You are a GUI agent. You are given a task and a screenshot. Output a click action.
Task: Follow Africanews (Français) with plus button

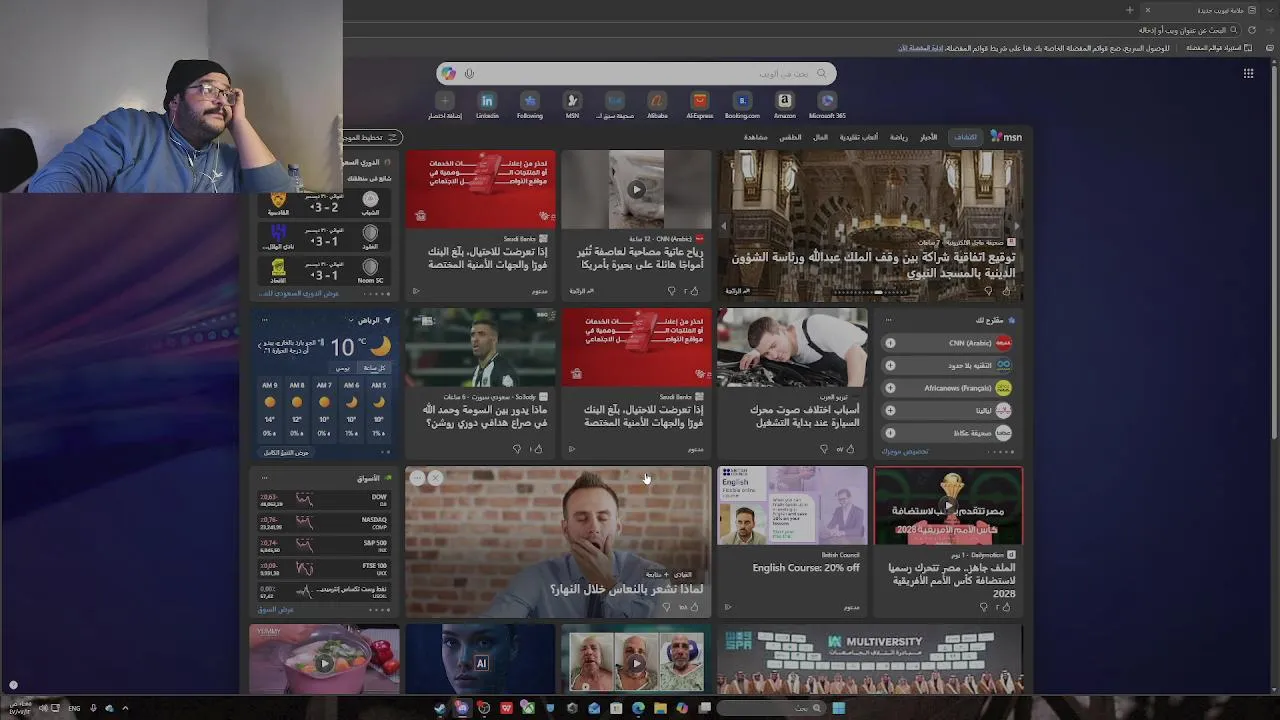(890, 388)
